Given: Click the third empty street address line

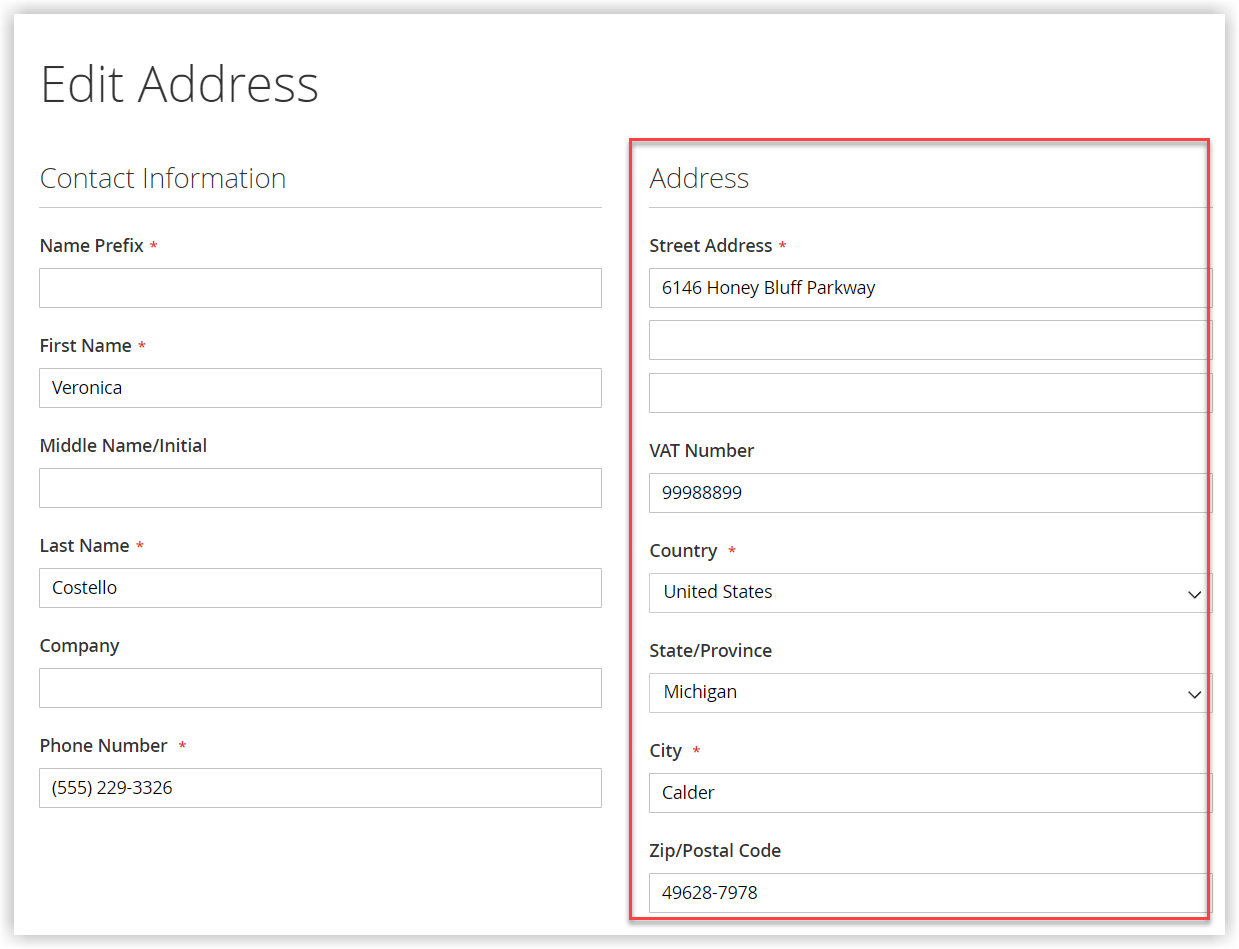Looking at the screenshot, I should [929, 392].
